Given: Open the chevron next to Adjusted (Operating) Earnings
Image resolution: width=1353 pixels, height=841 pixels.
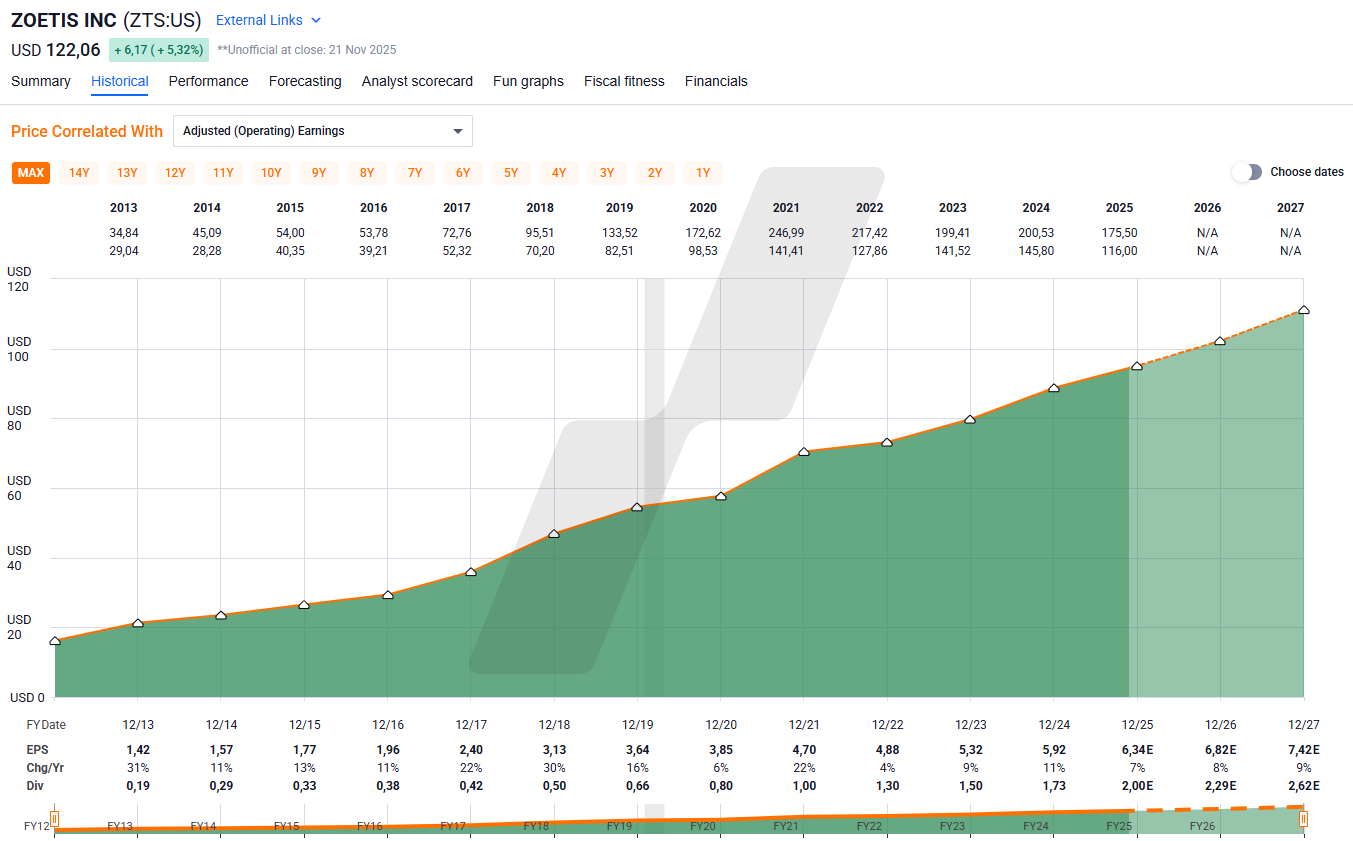Looking at the screenshot, I should (x=457, y=131).
